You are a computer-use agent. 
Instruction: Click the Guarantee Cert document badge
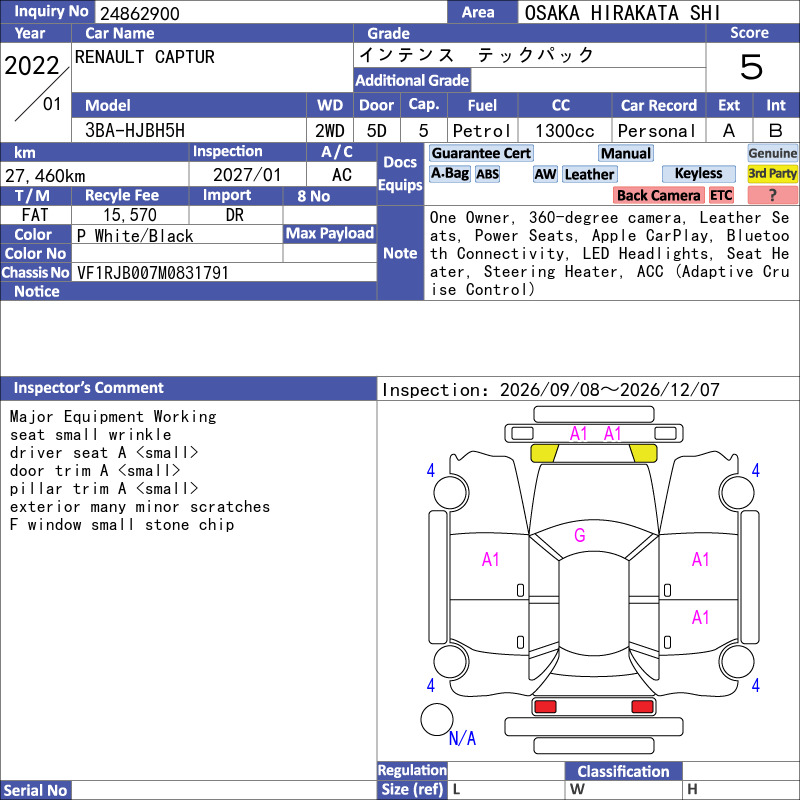(x=481, y=154)
